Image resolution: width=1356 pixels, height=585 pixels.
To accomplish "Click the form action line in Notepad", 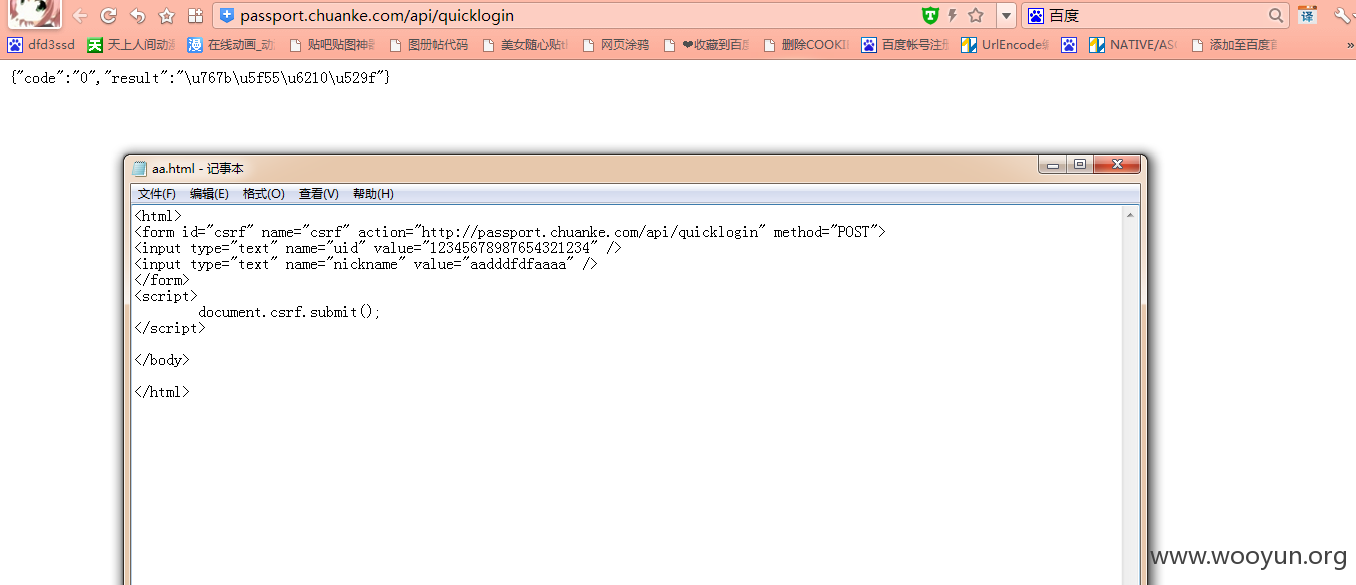I will point(510,232).
